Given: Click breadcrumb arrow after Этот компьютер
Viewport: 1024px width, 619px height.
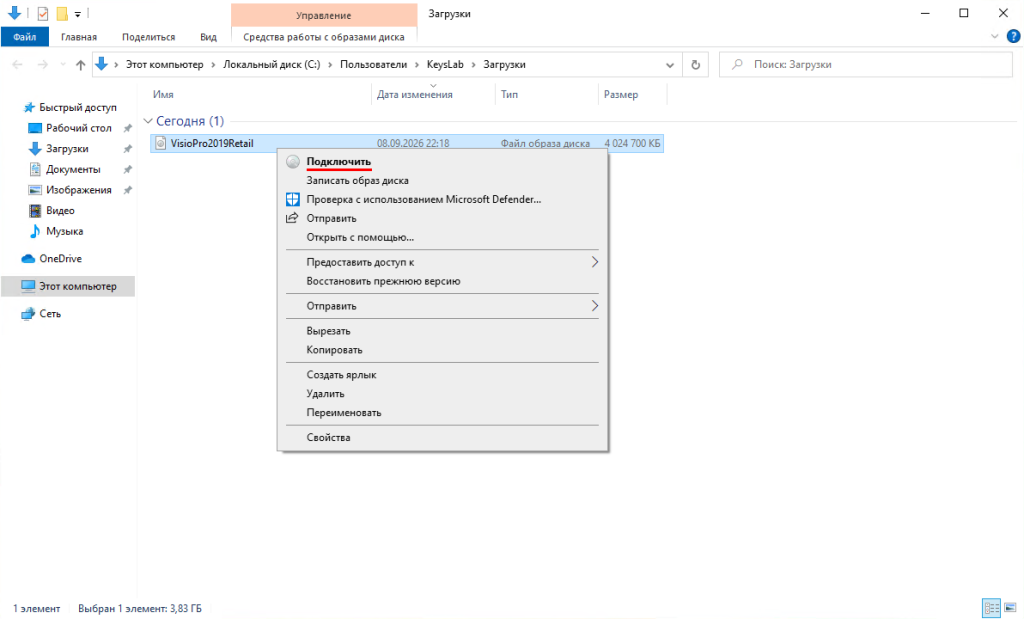Looking at the screenshot, I should pos(214,65).
